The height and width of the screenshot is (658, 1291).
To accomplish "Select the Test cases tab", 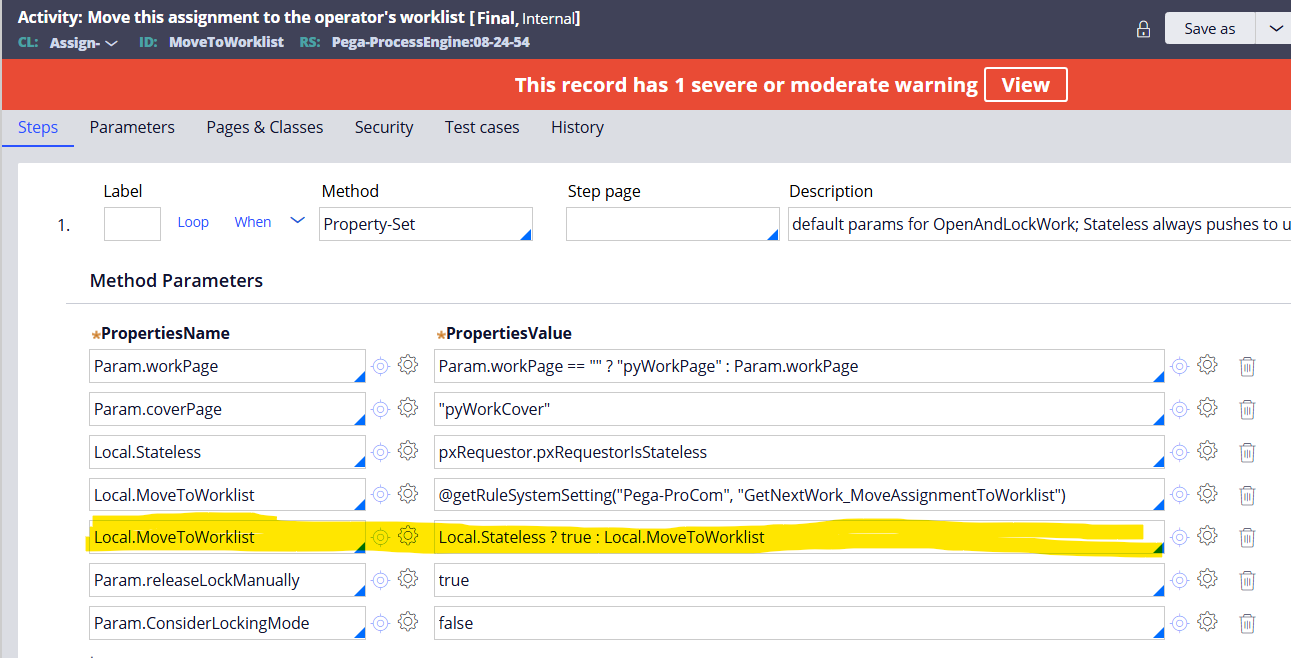I will (x=481, y=127).
